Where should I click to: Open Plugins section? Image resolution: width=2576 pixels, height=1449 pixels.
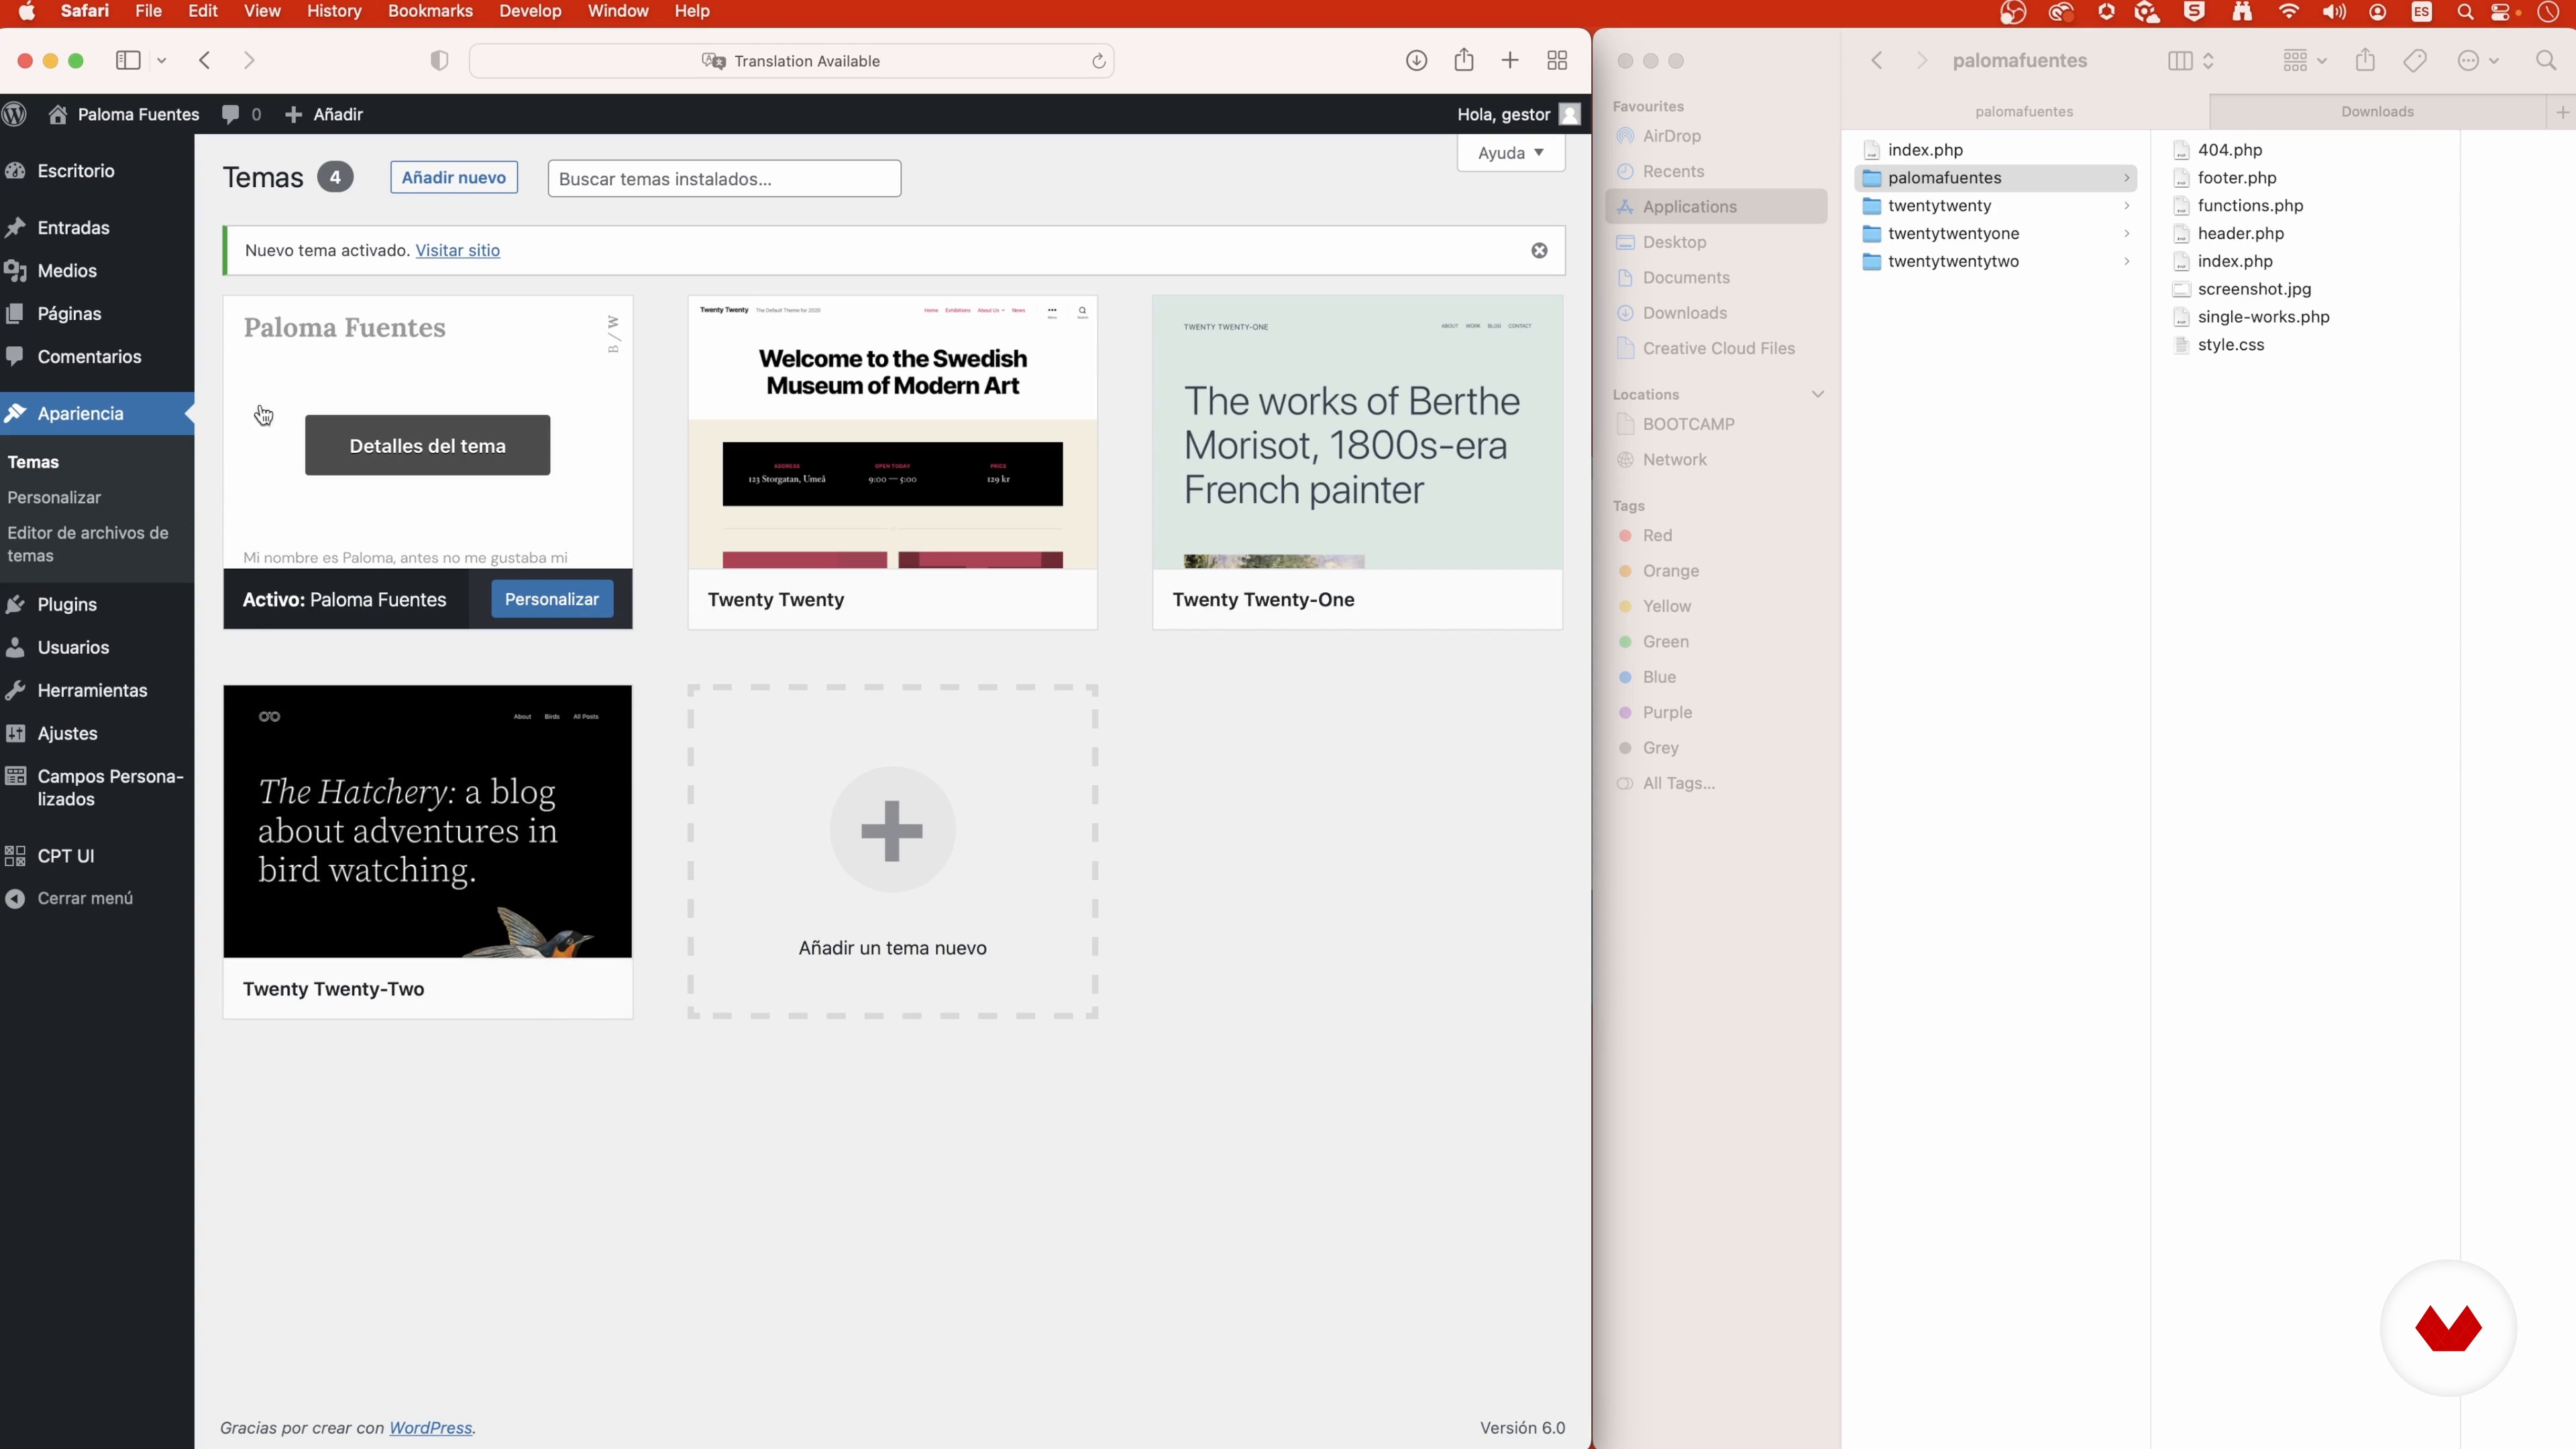point(67,605)
